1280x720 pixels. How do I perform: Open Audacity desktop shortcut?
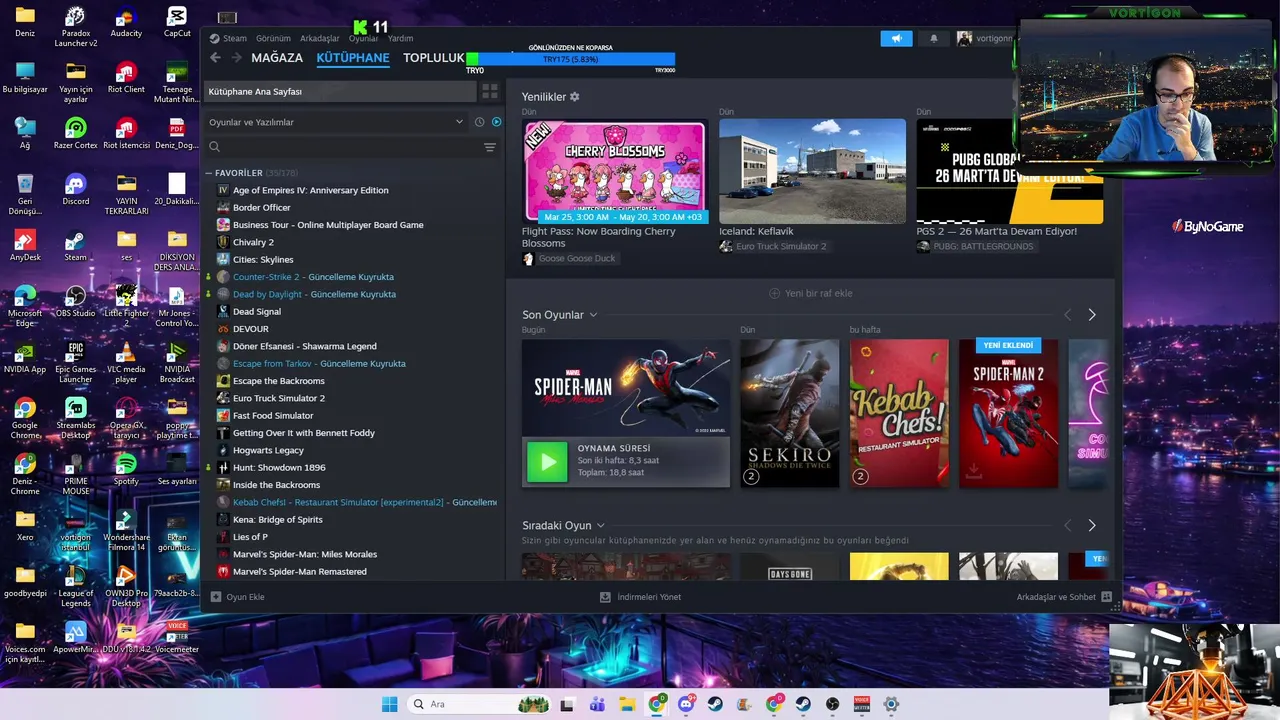point(126,22)
